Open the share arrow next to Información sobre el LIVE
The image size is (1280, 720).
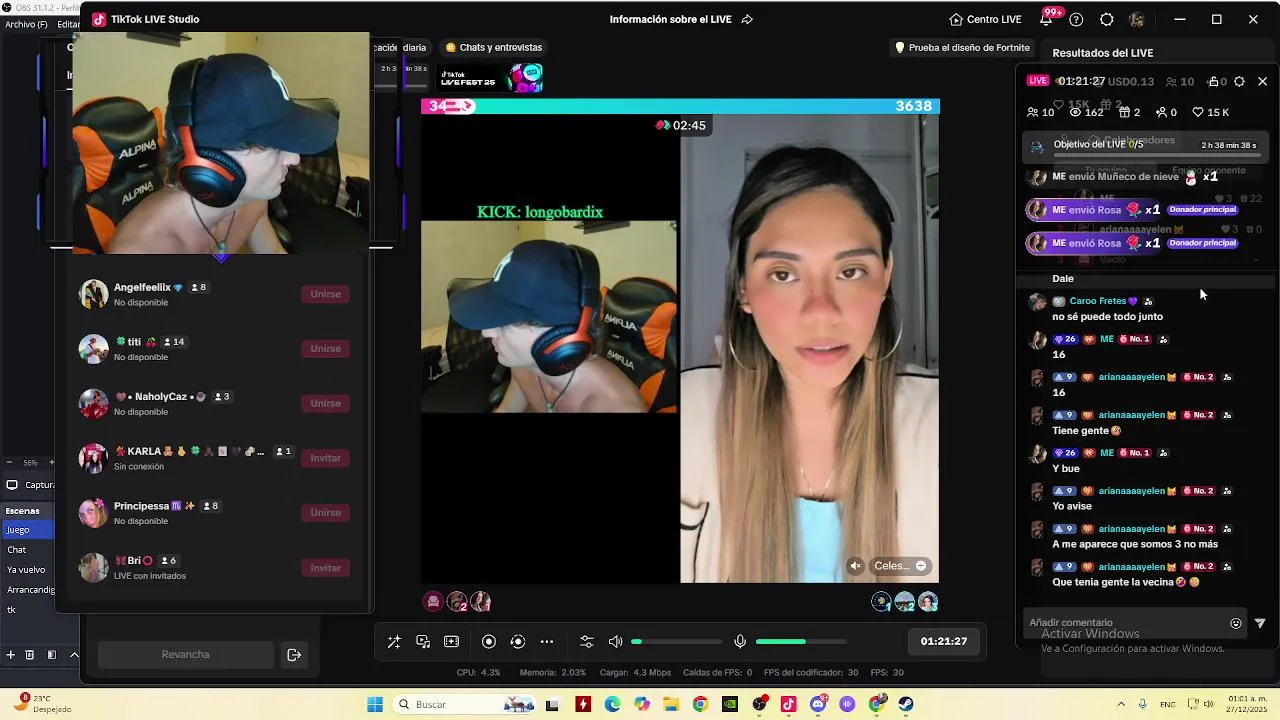click(747, 19)
